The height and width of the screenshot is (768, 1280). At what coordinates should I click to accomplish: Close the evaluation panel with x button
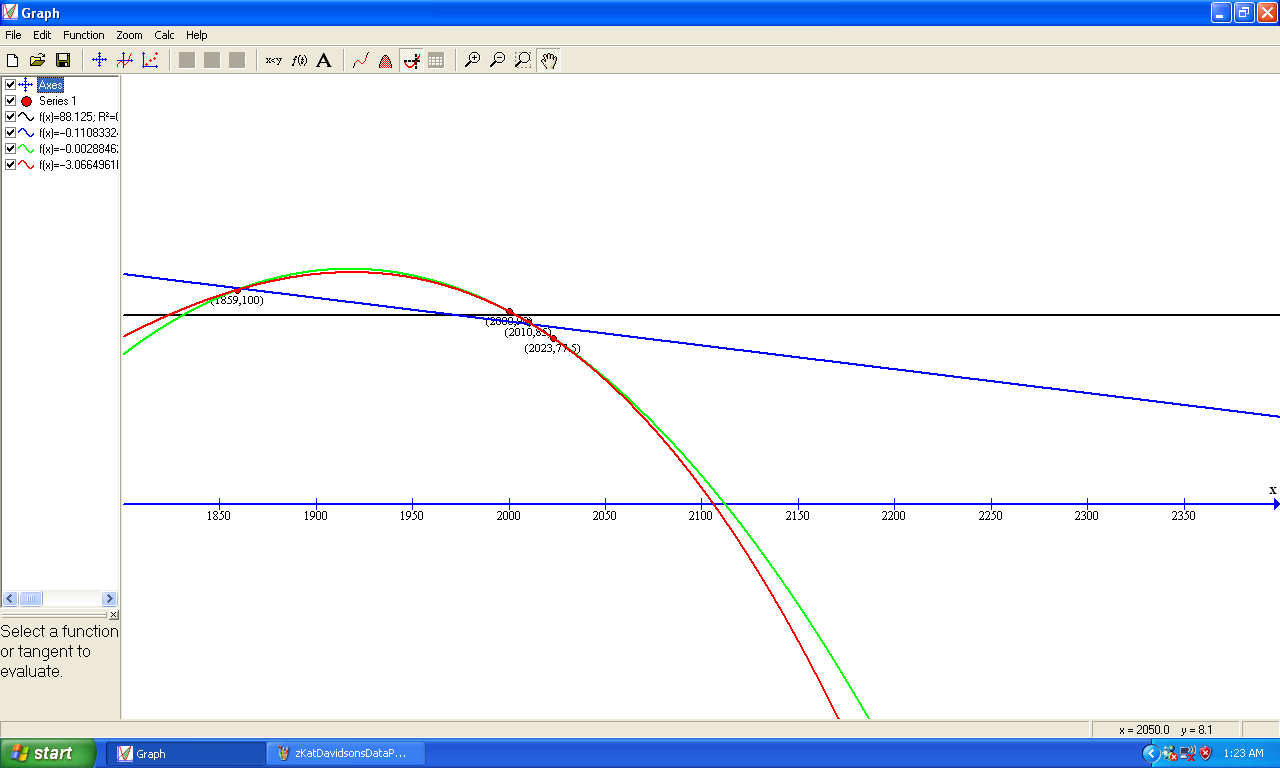click(x=114, y=615)
